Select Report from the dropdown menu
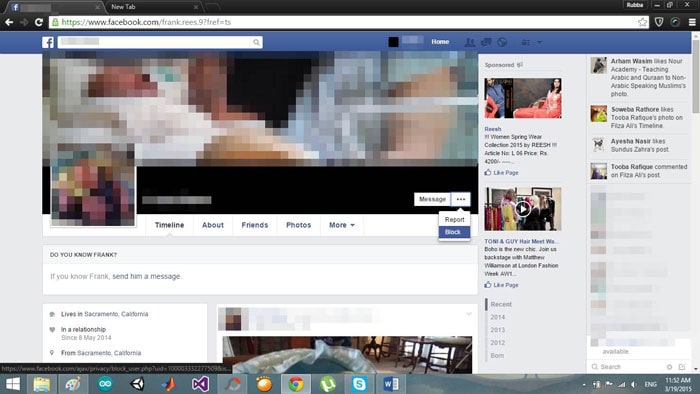This screenshot has width=700, height=394. click(x=454, y=220)
